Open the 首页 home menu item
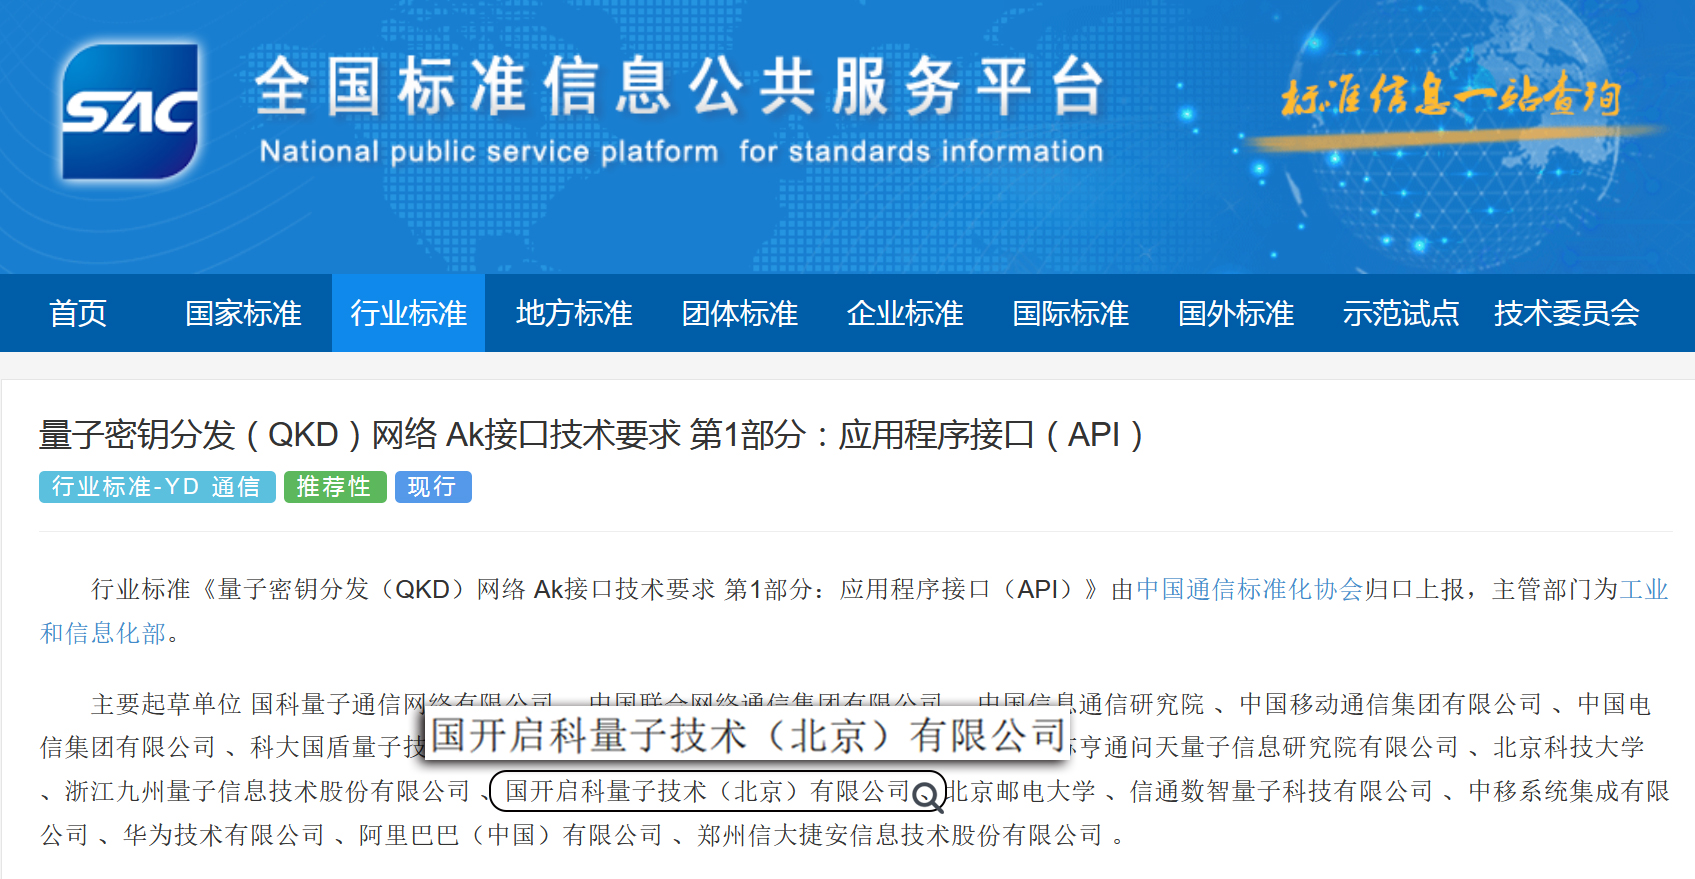The height and width of the screenshot is (879, 1695). pos(78,313)
